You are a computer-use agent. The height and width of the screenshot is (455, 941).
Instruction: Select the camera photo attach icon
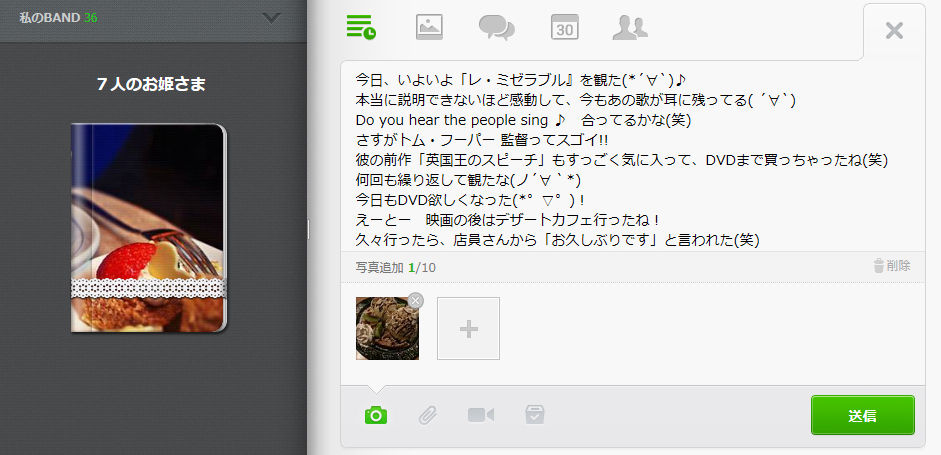376,415
